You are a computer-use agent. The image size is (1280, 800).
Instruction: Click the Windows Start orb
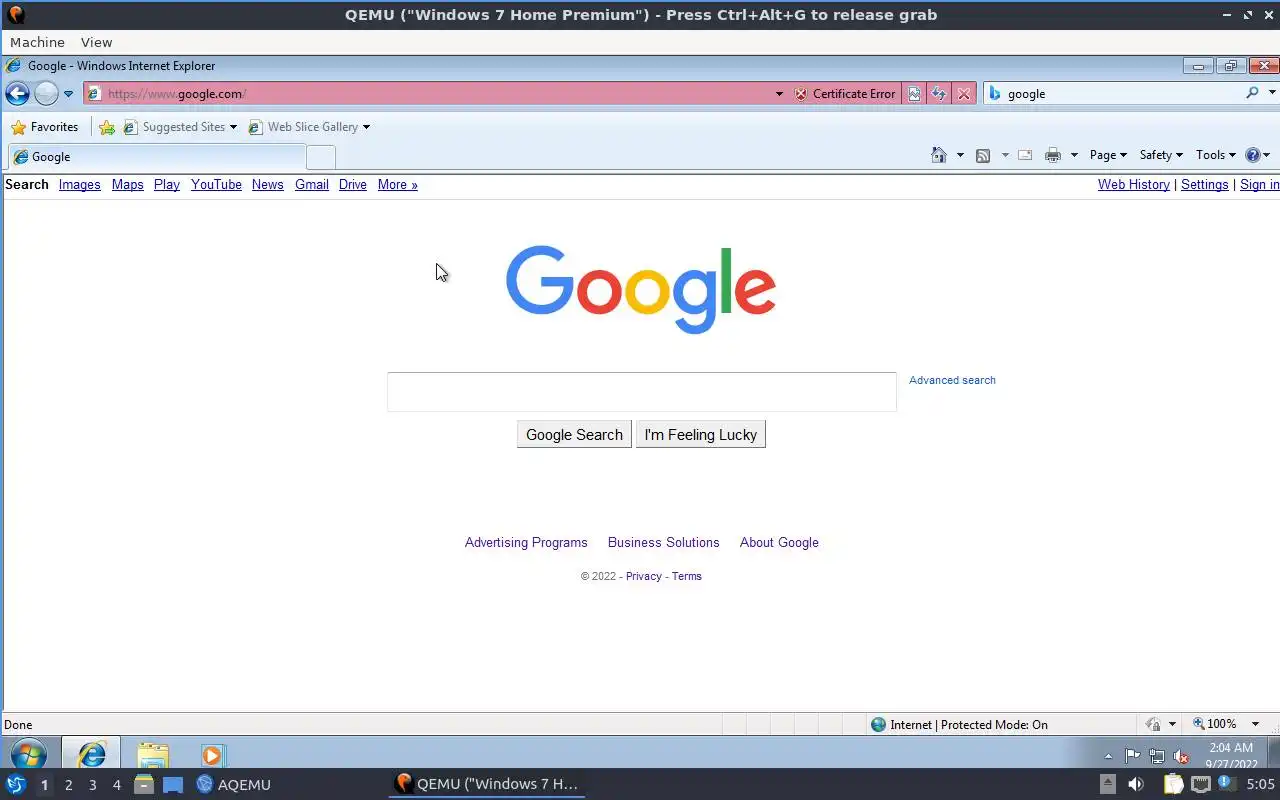[x=28, y=754]
